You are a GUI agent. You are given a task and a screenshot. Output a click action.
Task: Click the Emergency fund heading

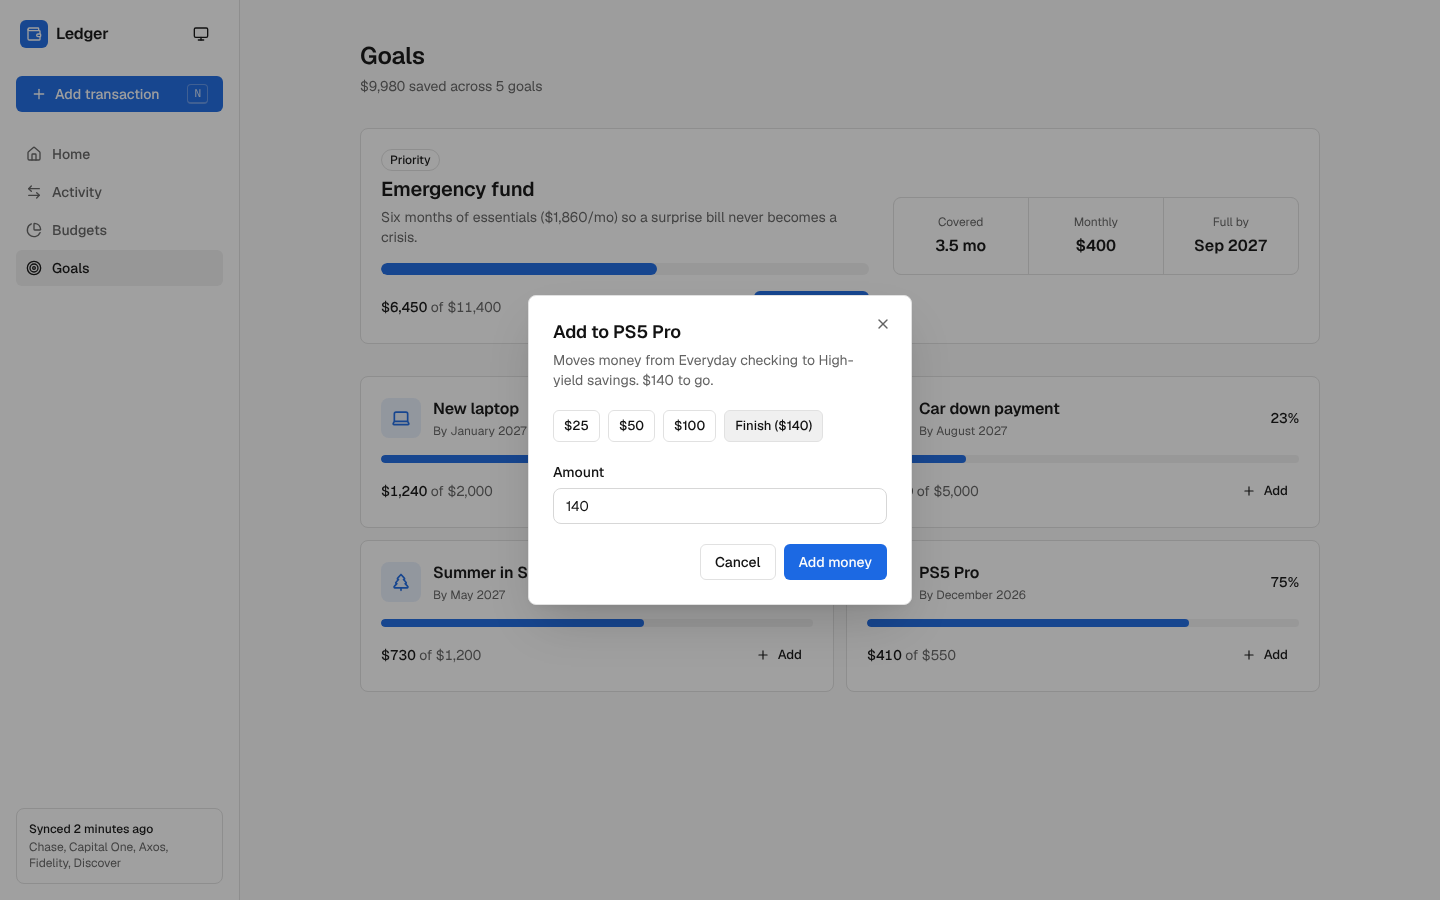point(457,189)
